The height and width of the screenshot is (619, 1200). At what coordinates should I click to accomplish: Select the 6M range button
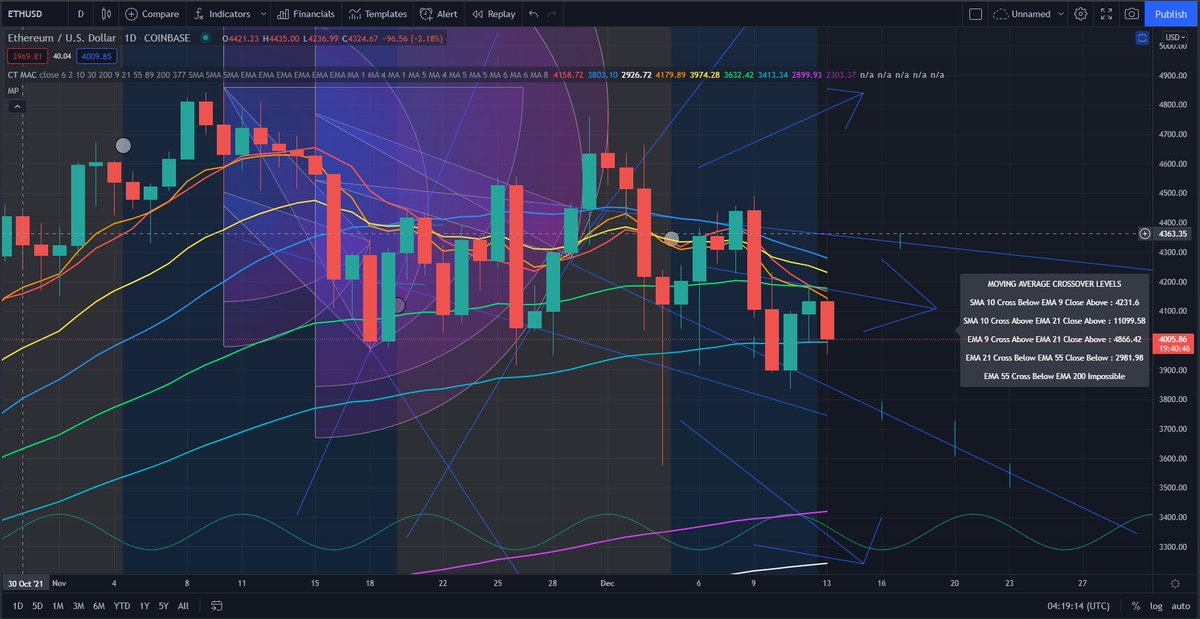tap(99, 605)
